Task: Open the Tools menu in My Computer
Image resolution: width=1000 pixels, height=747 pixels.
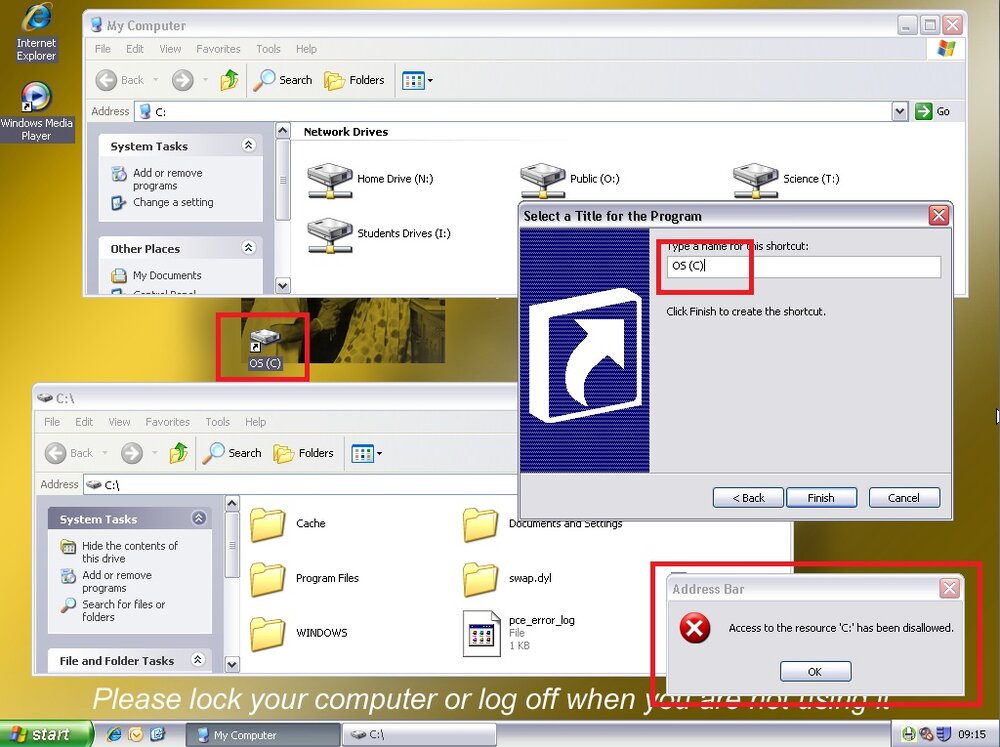Action: (x=268, y=49)
